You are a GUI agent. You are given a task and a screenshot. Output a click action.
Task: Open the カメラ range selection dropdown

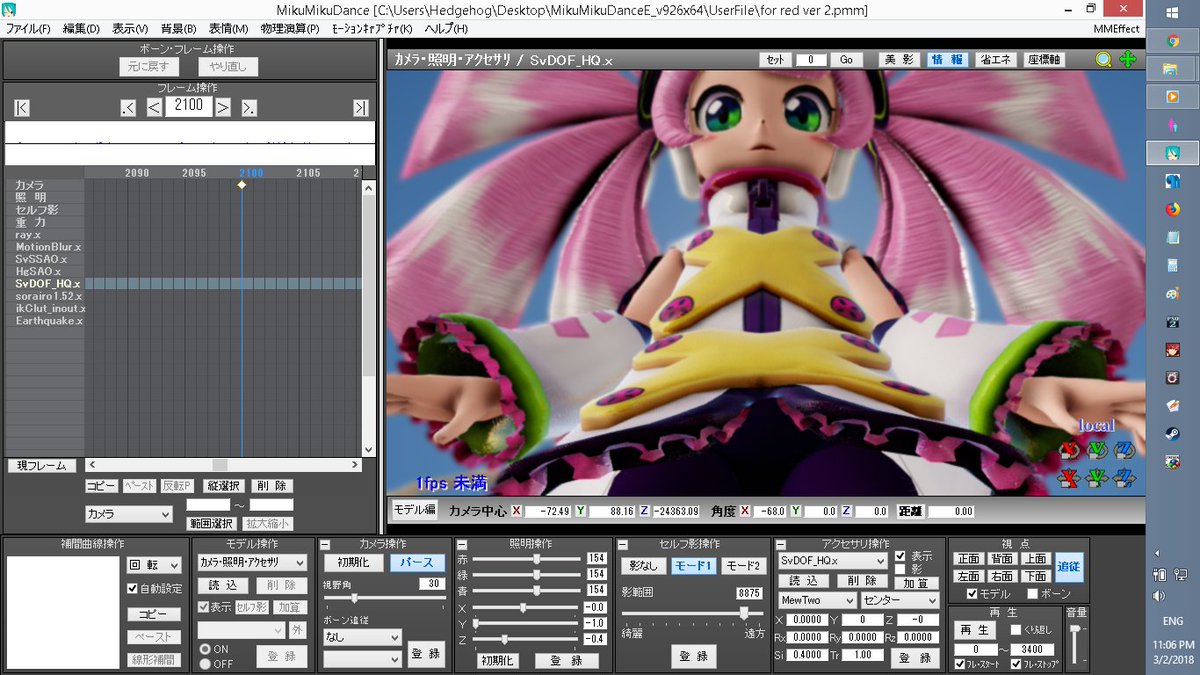(129, 514)
